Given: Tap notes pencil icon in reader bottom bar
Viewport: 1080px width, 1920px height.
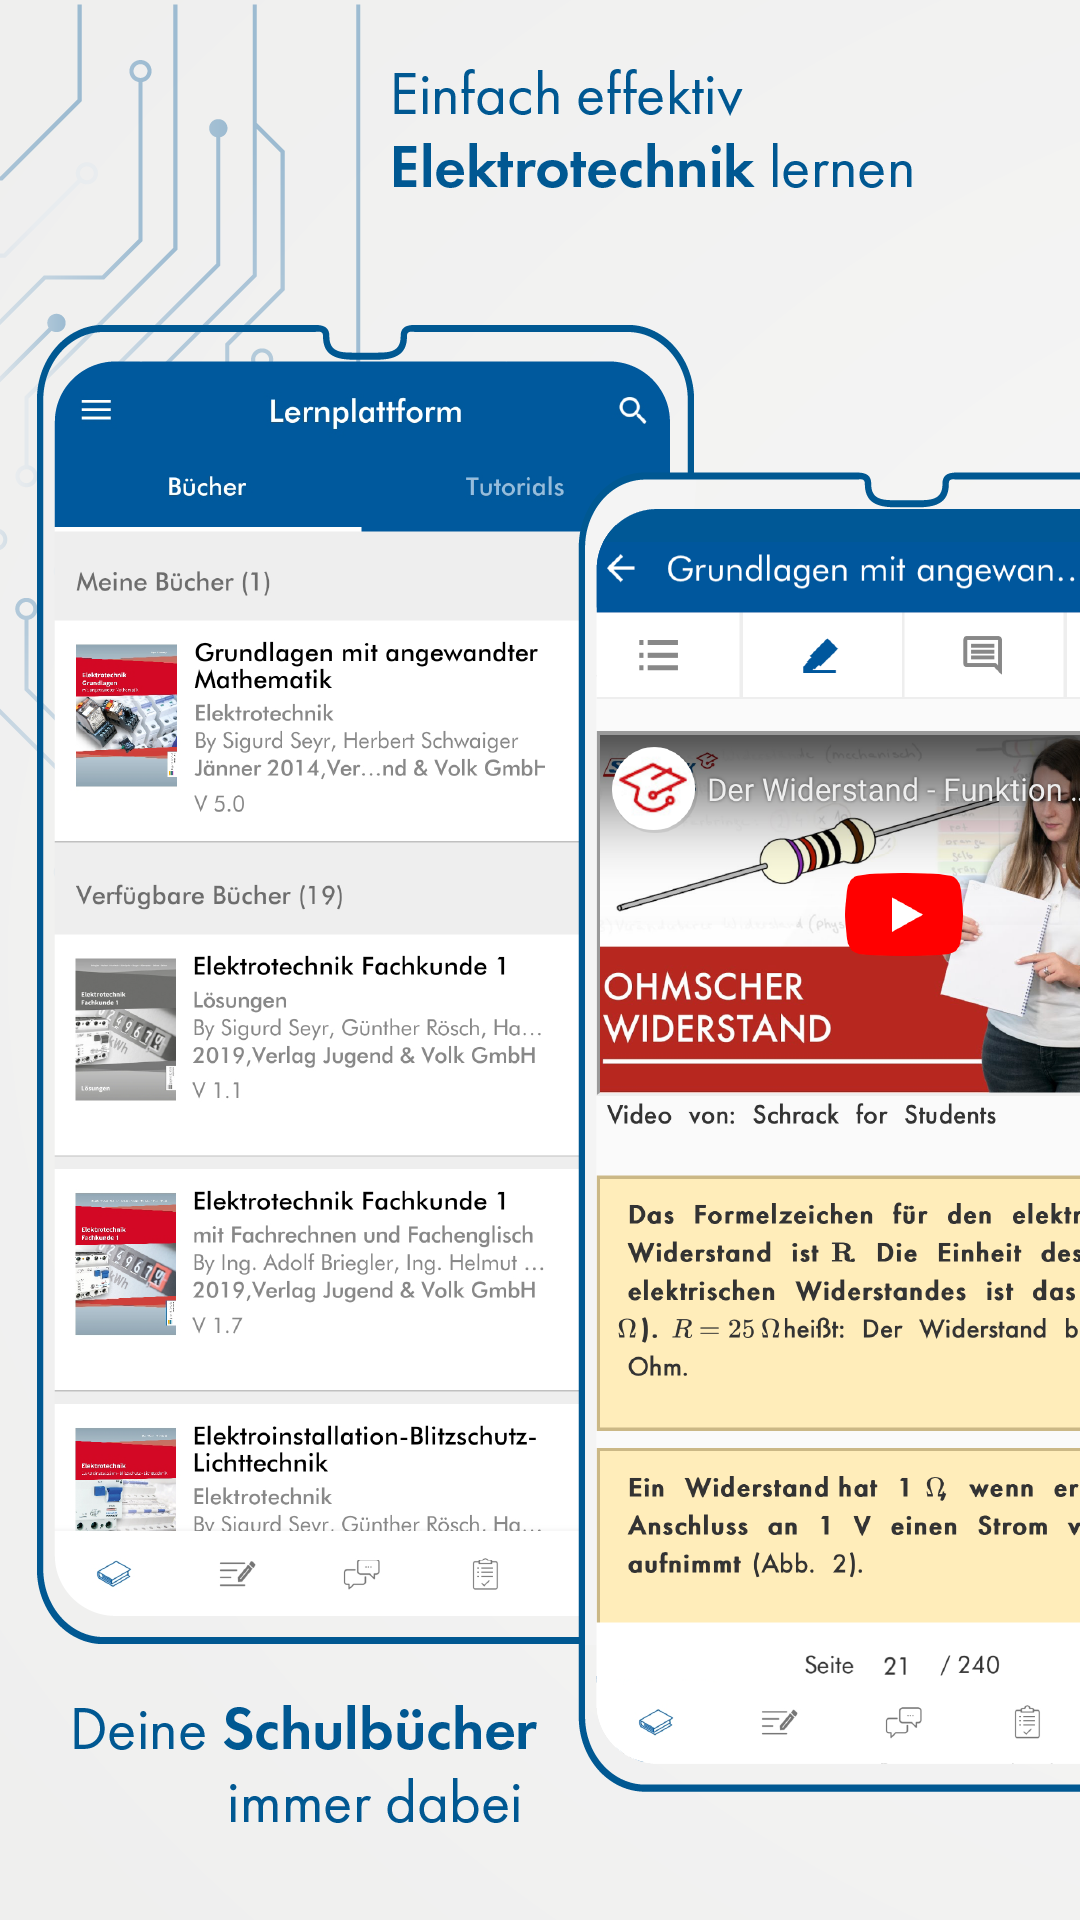Looking at the screenshot, I should [779, 1723].
